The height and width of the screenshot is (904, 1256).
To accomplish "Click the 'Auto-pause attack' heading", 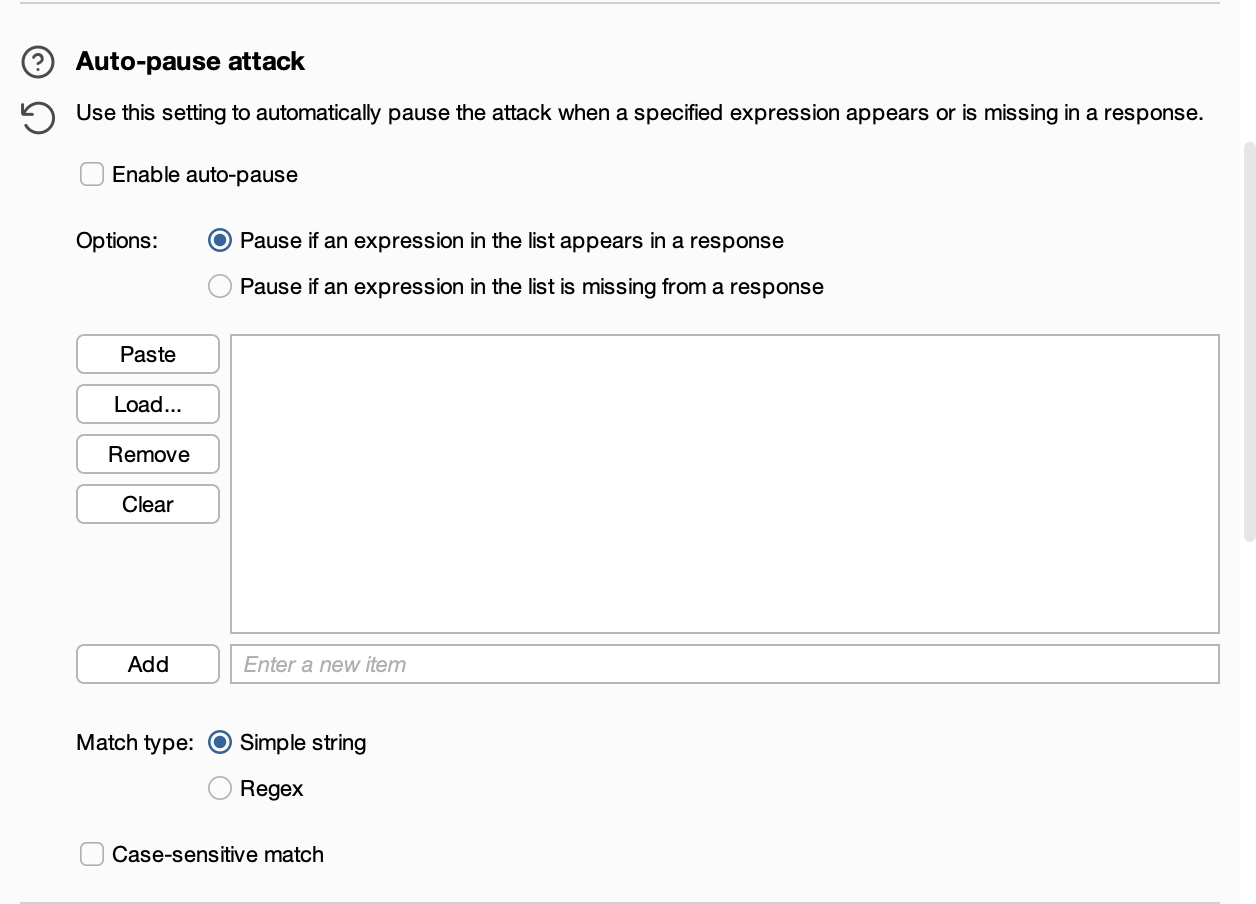I will (190, 62).
